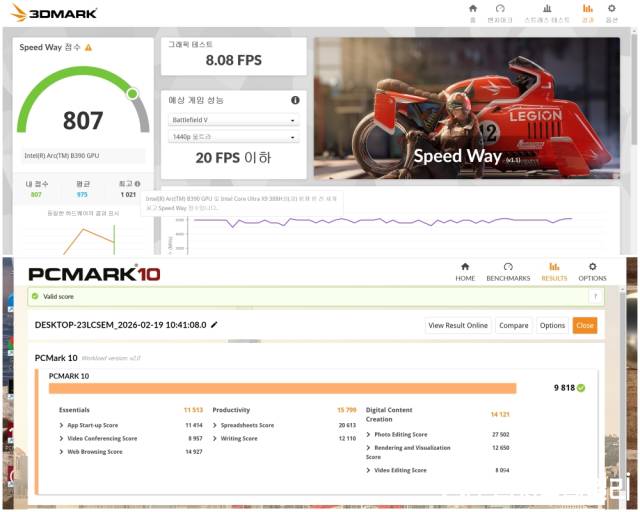Open the 3DMark benchmarks gauge icon
640x512 pixels.
tap(500, 8)
